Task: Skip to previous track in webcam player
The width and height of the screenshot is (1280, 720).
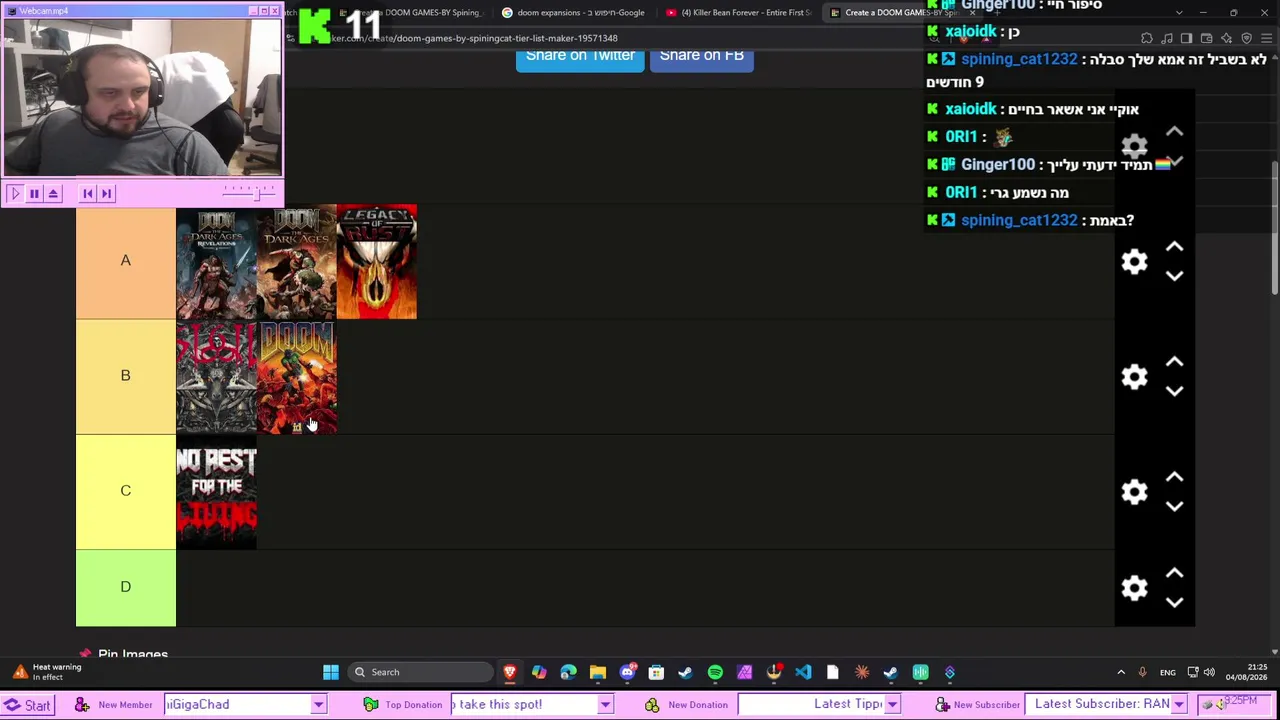Action: 88,193
